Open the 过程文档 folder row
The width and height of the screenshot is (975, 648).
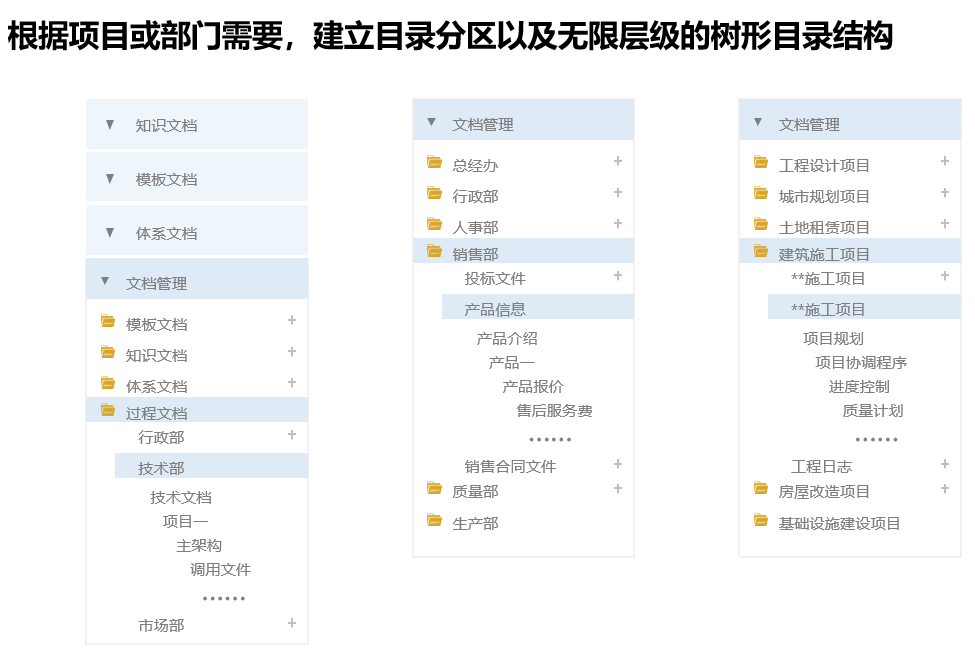tap(197, 410)
